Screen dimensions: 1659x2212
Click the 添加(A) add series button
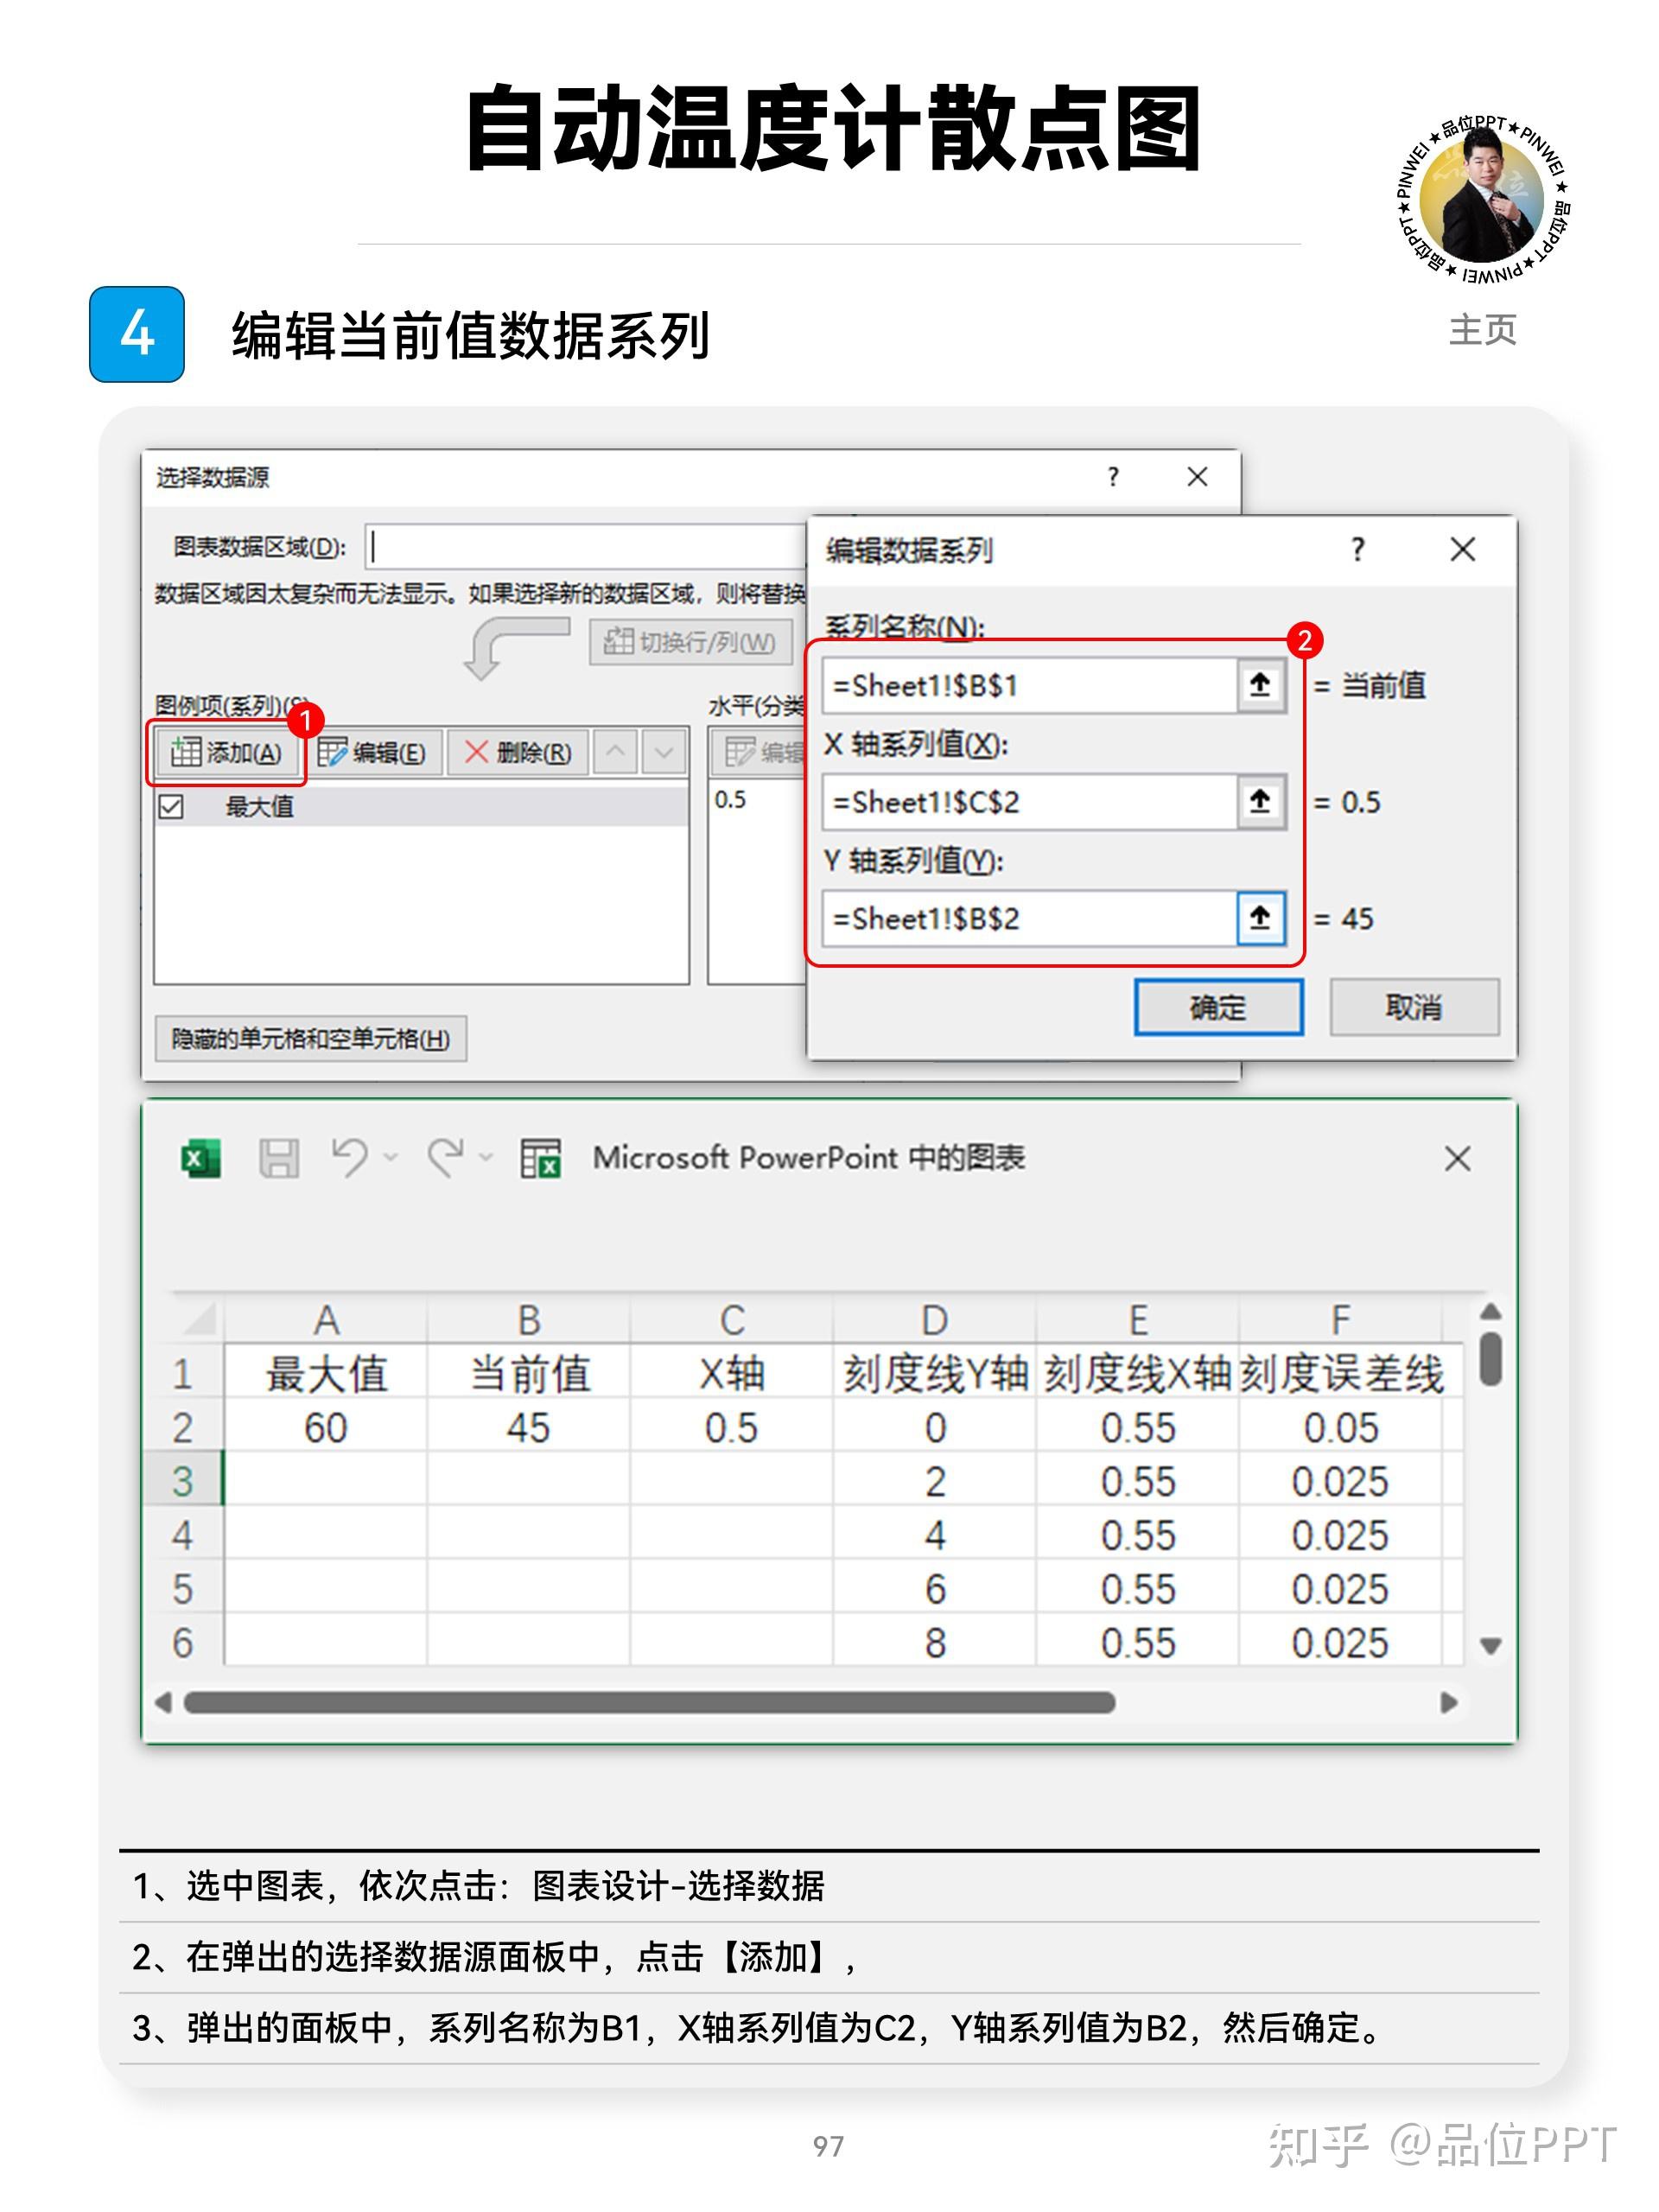pos(226,752)
